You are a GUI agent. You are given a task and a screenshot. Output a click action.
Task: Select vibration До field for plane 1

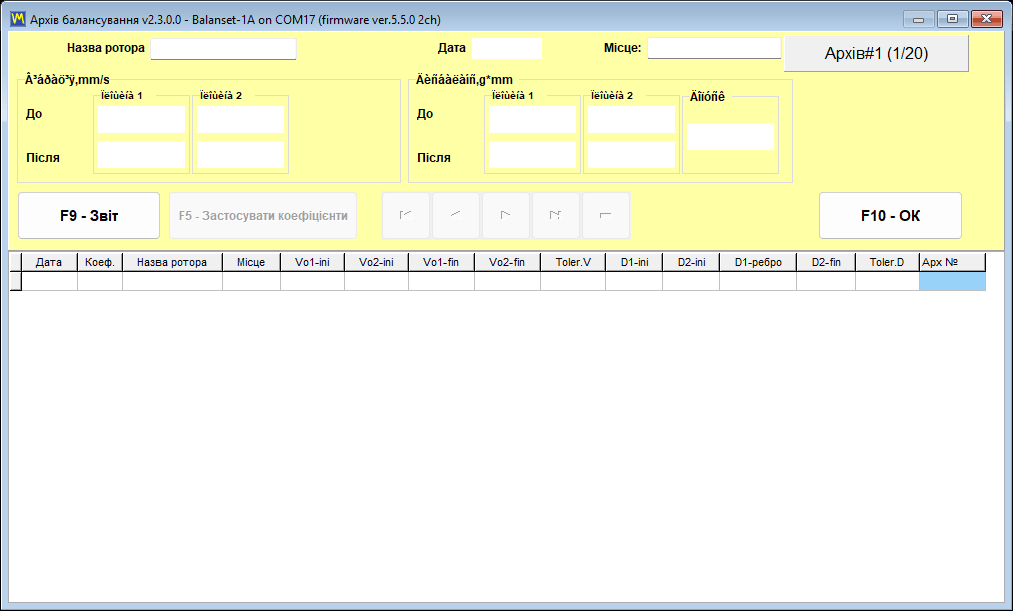click(141, 119)
